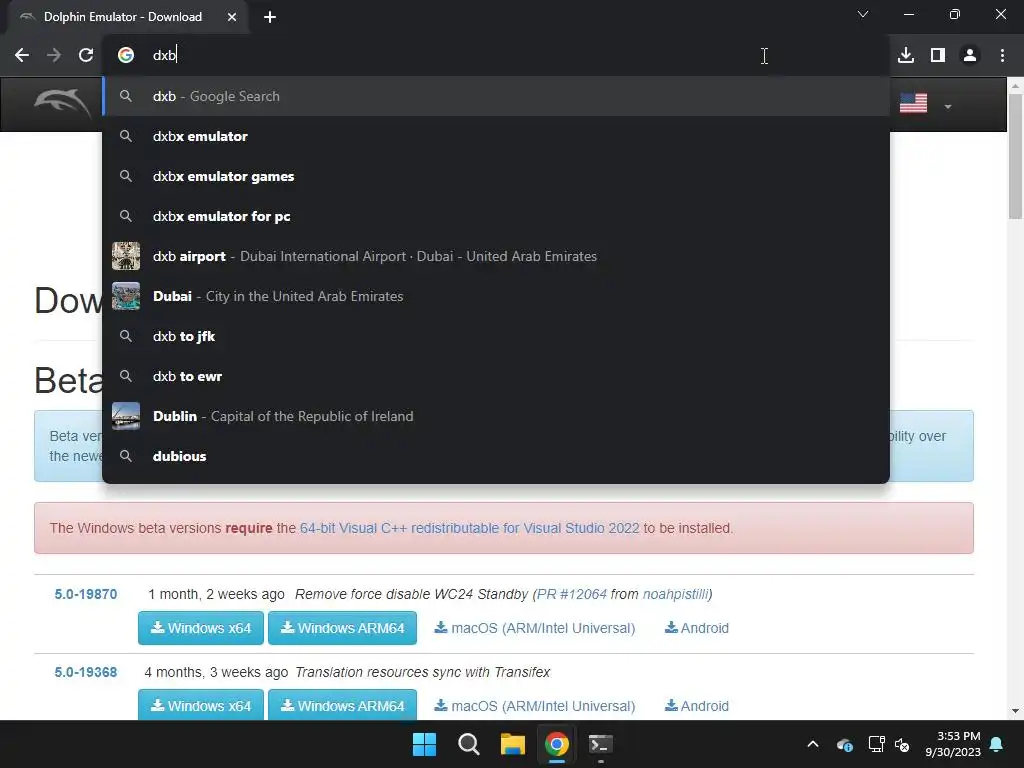Select the 'Dubai' city suggestion
1024x768 pixels.
[496, 296]
